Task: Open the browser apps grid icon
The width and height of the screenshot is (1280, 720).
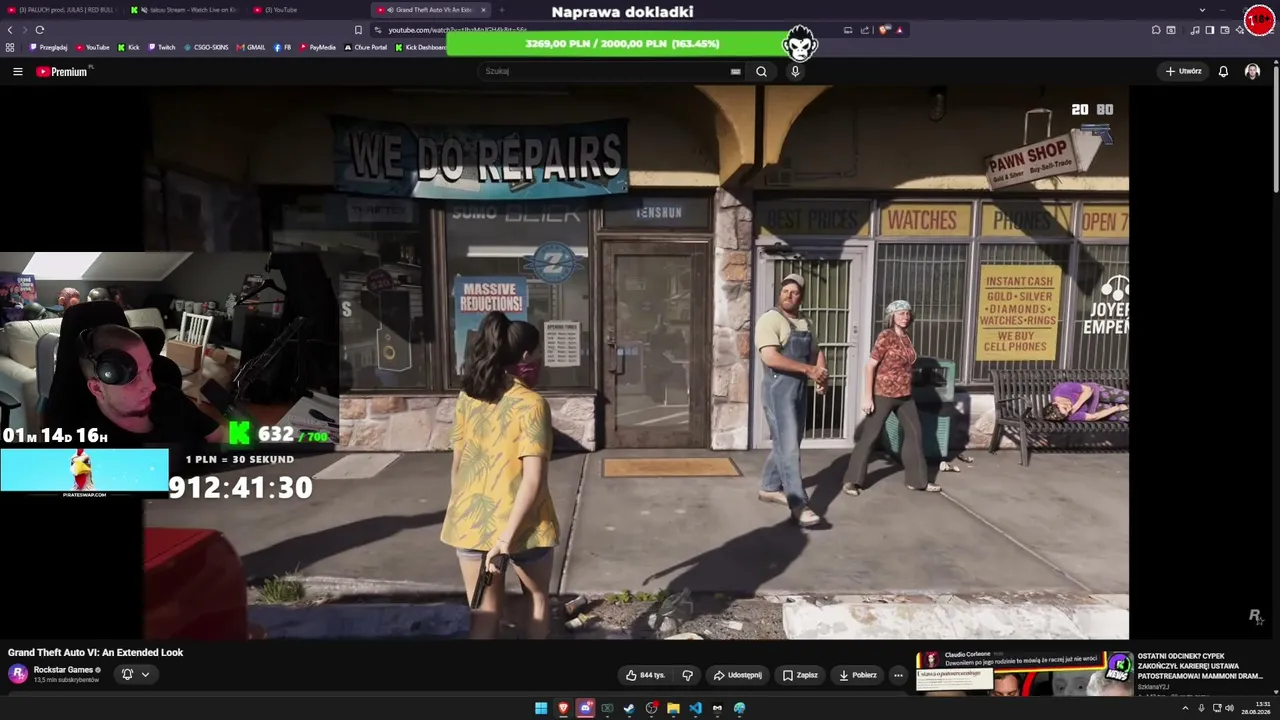Action: point(10,47)
